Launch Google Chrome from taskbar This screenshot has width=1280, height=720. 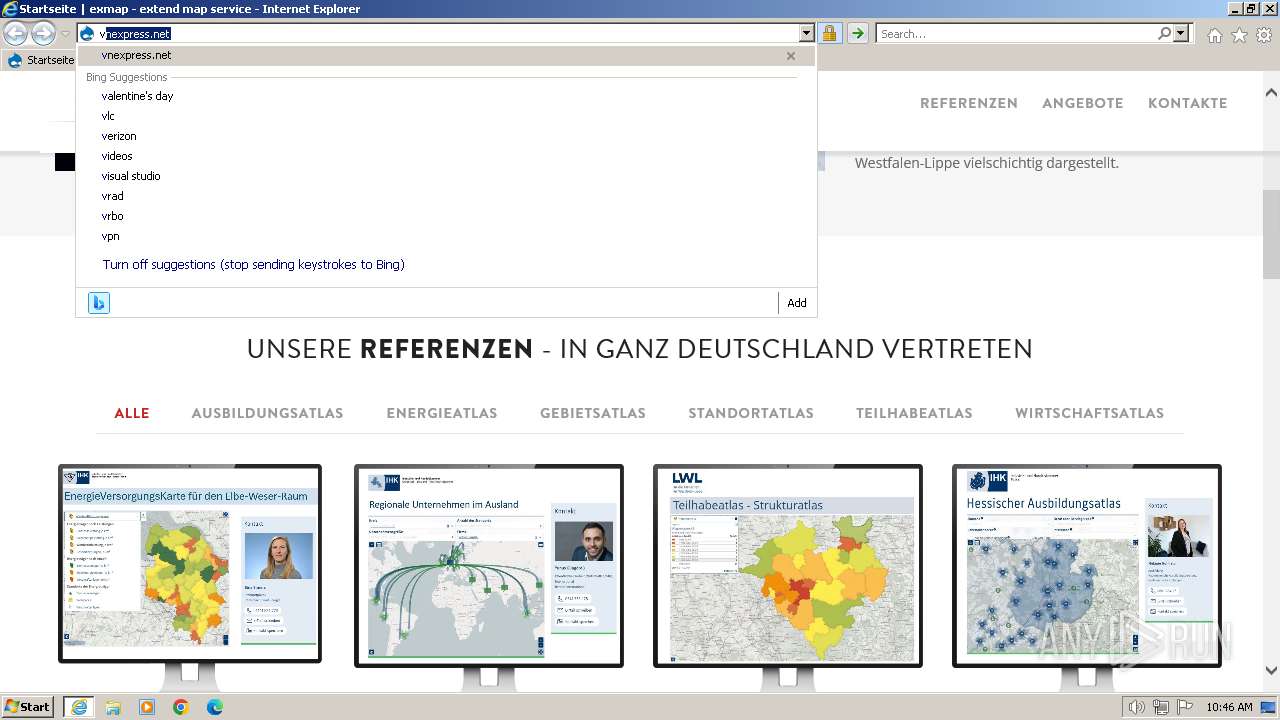[181, 707]
